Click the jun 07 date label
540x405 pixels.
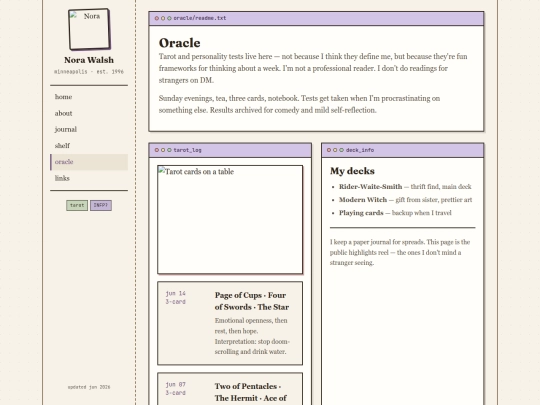click(175, 384)
